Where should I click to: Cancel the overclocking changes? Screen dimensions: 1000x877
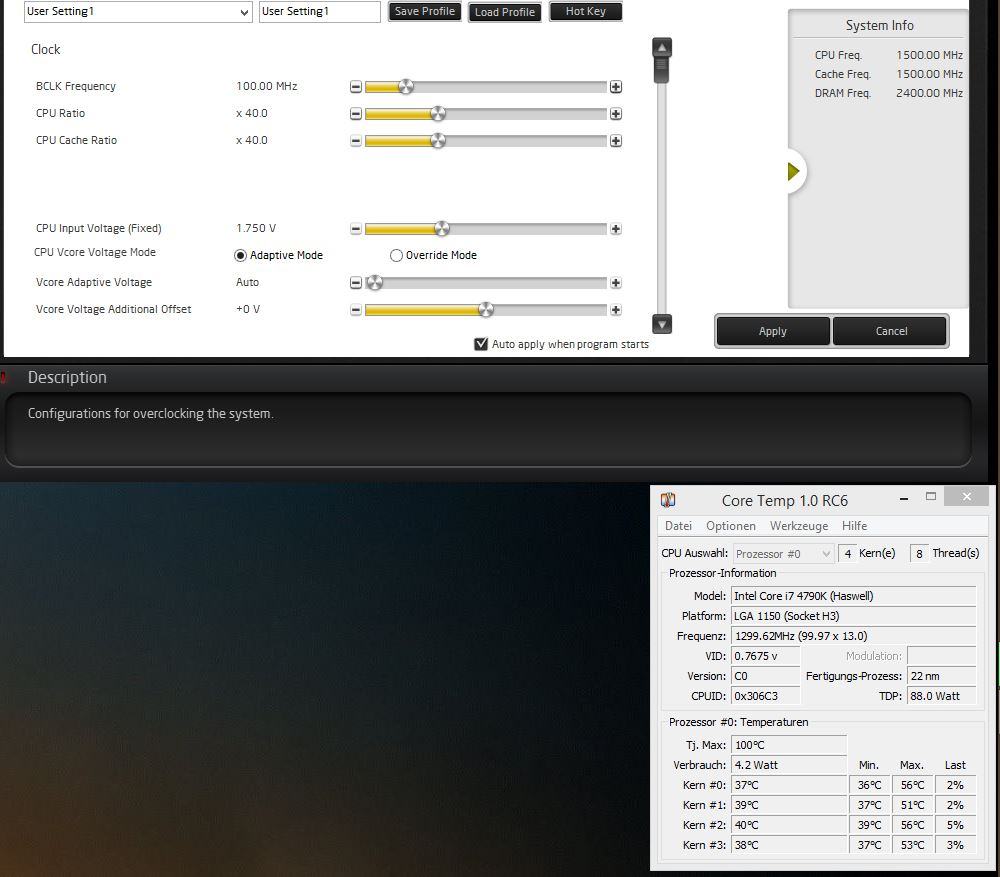tap(891, 332)
